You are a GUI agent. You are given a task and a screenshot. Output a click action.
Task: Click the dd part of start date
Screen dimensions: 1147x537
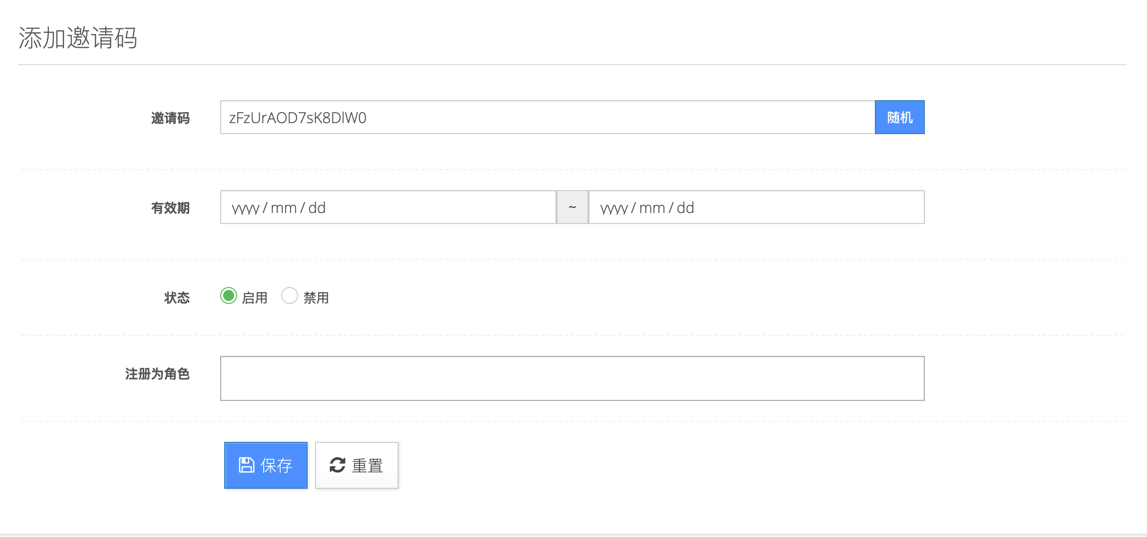pyautogui.click(x=317, y=208)
